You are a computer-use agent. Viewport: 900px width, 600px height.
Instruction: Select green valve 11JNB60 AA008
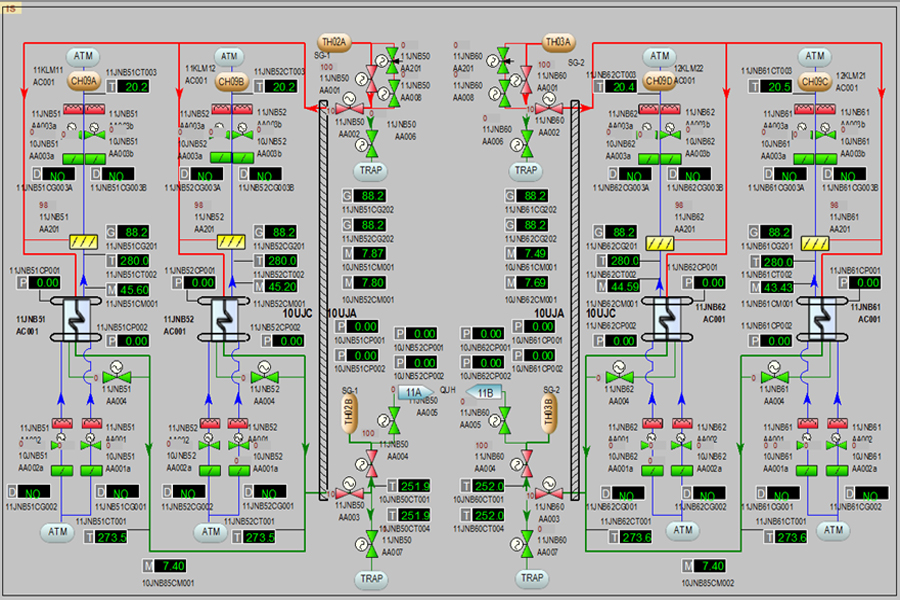point(505,94)
